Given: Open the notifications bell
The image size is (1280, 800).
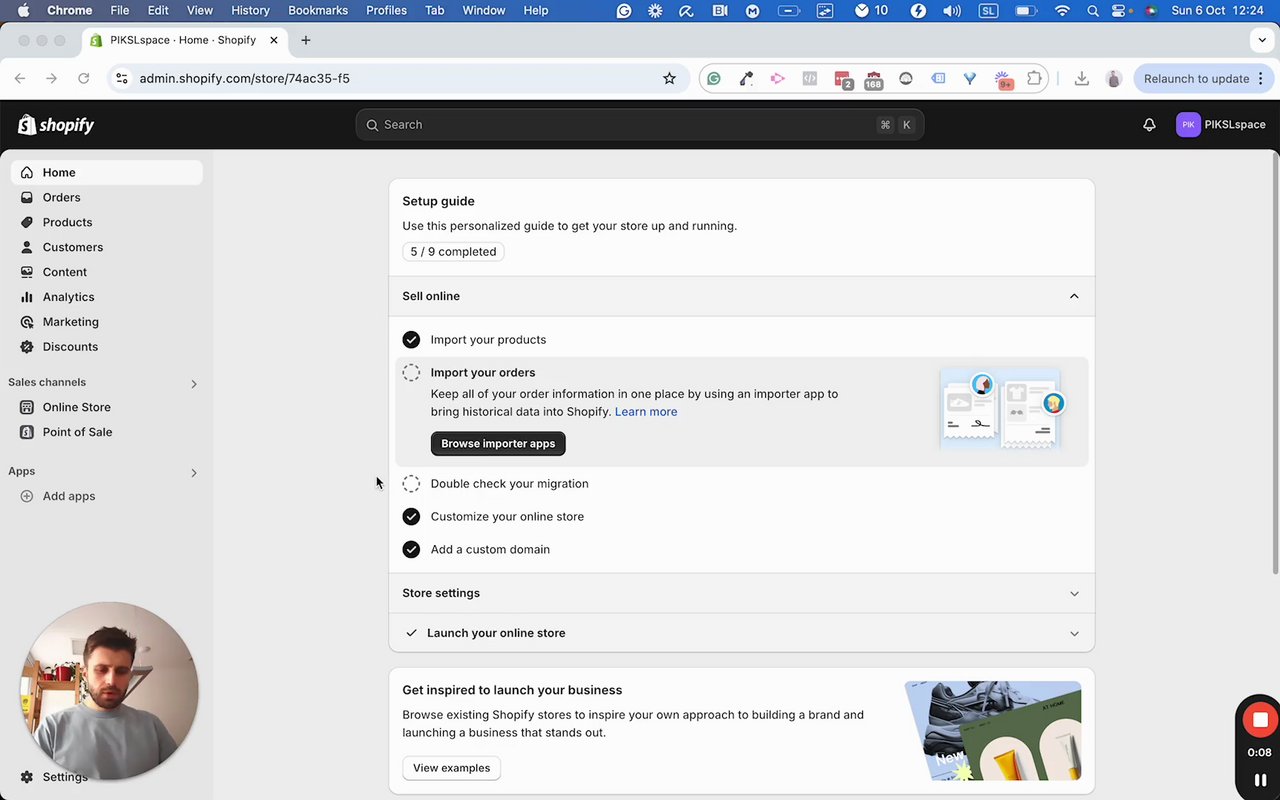Looking at the screenshot, I should 1149,125.
